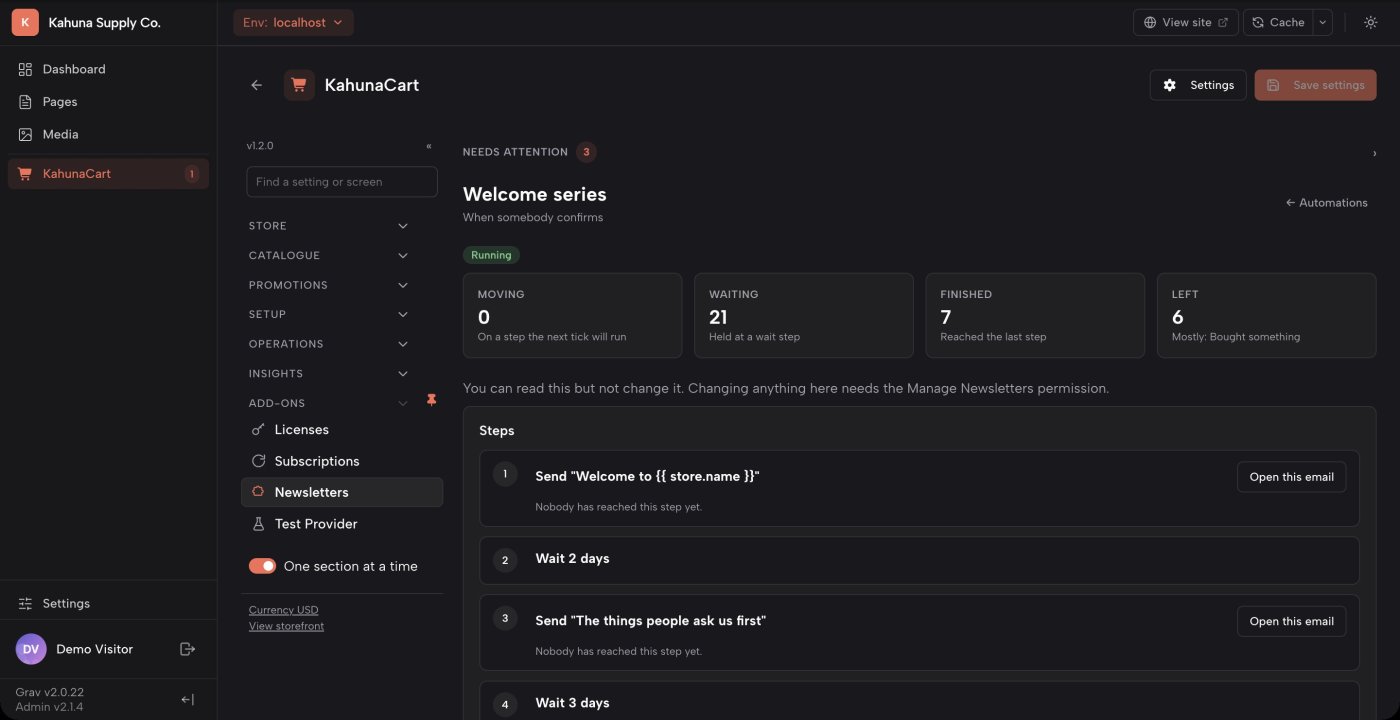Return to Automations link
The image size is (1400, 720).
pos(1326,203)
